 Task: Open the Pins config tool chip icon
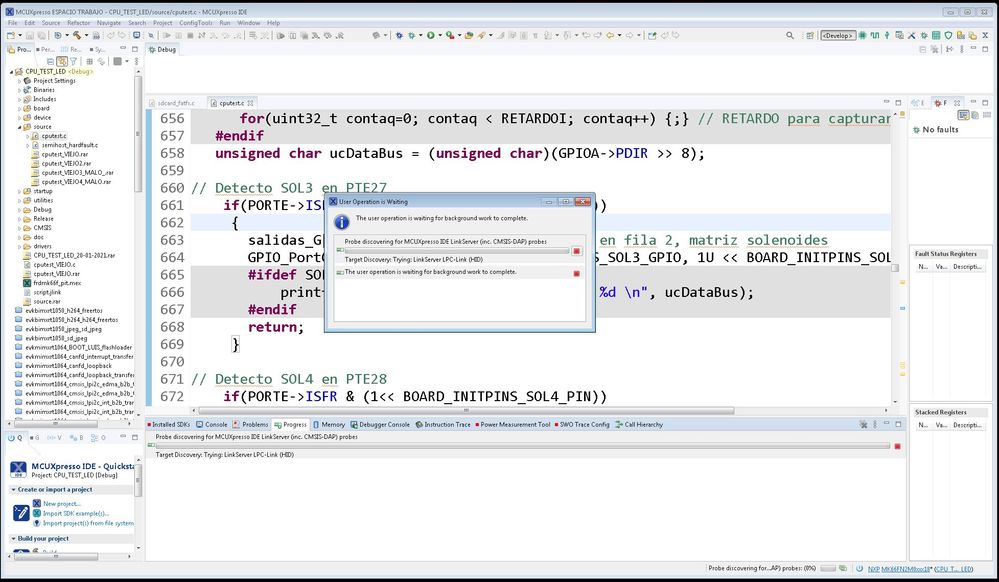point(862,35)
